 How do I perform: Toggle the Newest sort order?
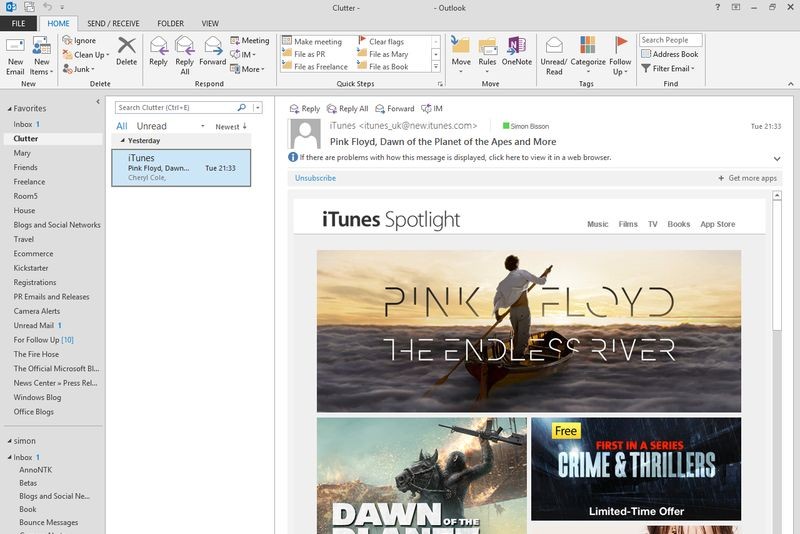coord(230,127)
